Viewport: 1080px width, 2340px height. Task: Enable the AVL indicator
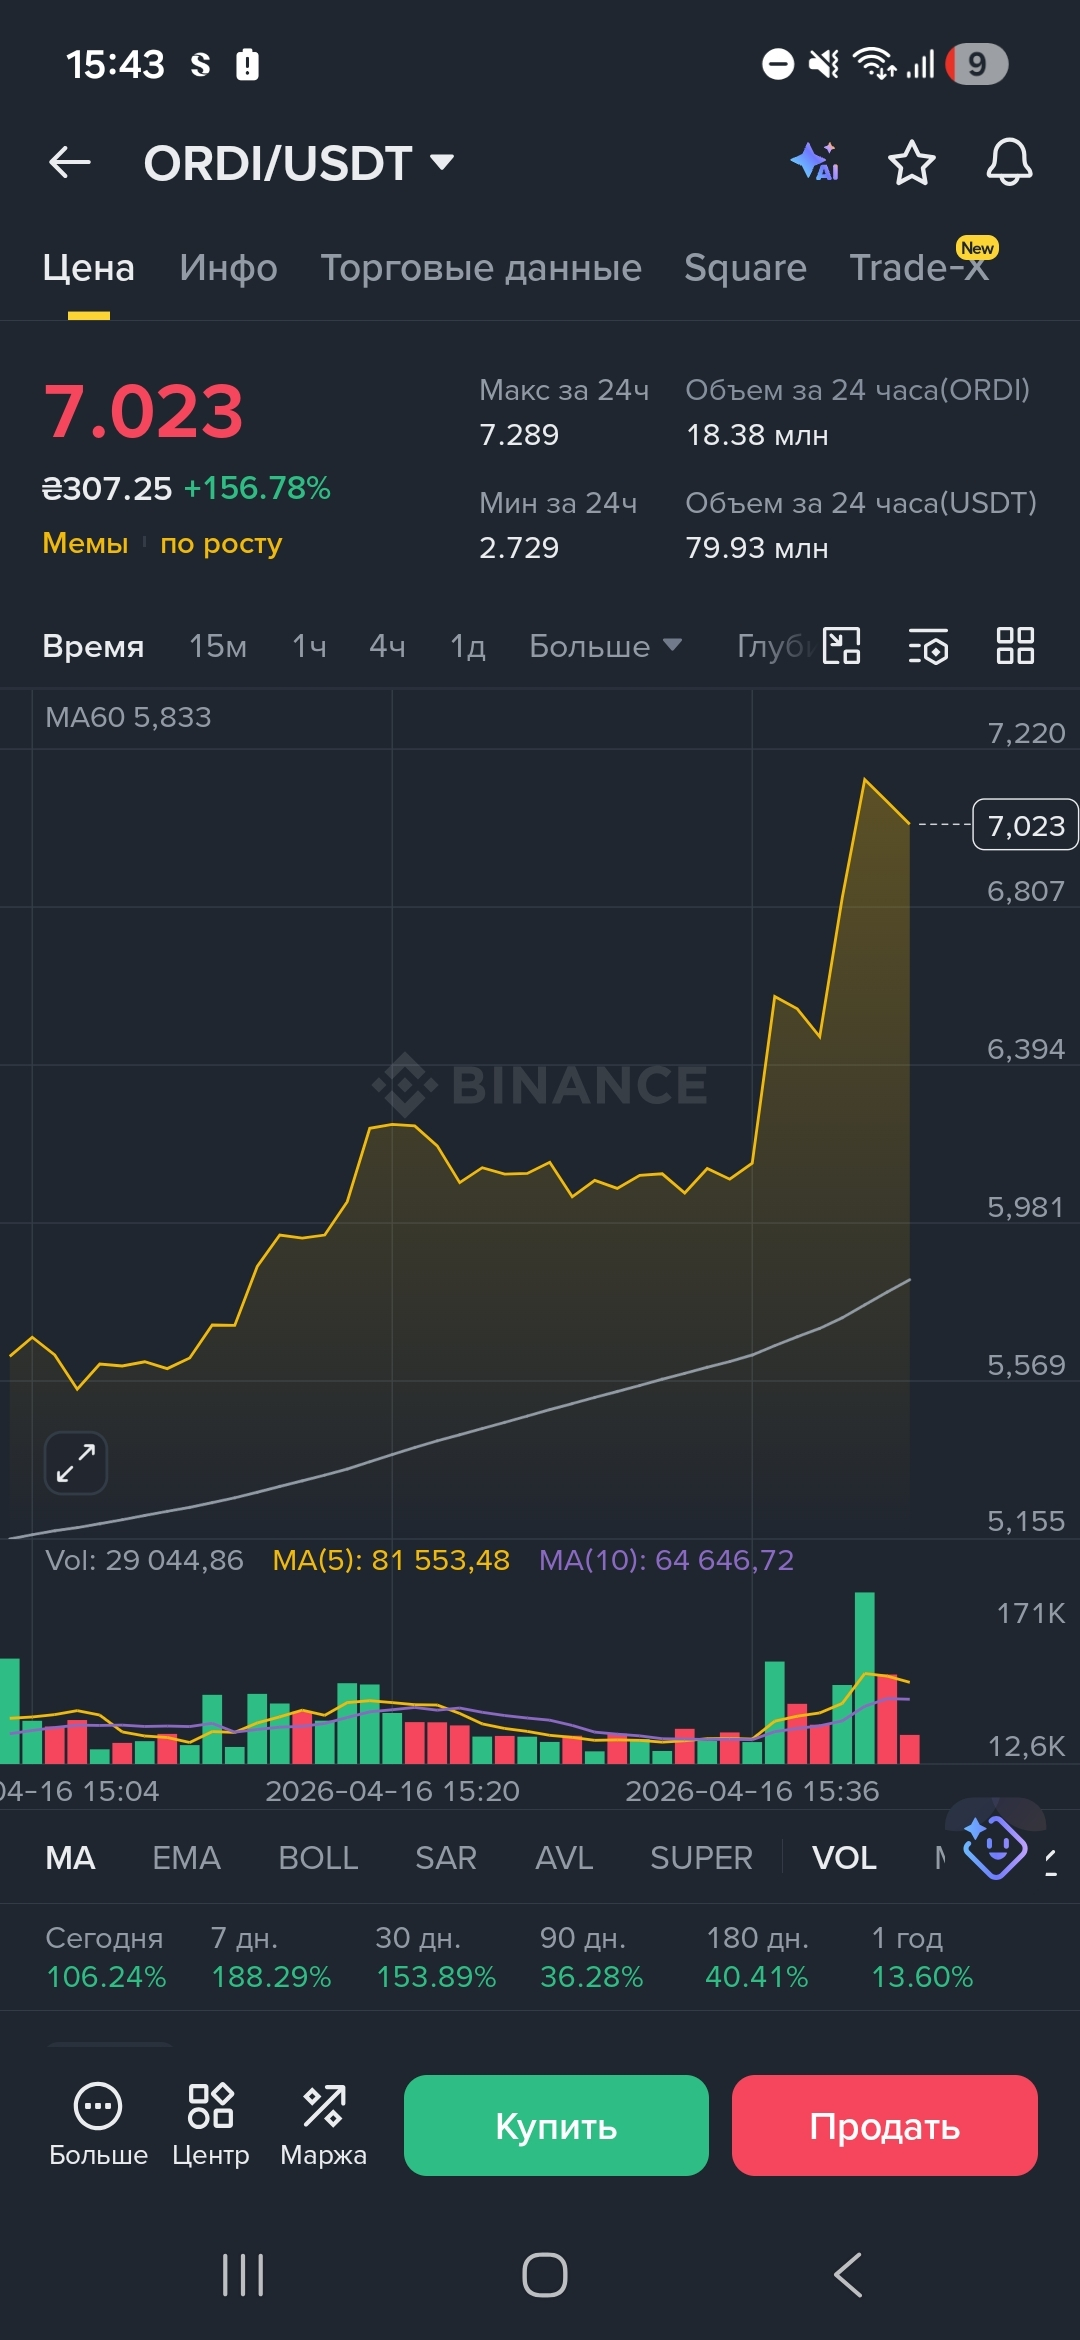point(564,1858)
